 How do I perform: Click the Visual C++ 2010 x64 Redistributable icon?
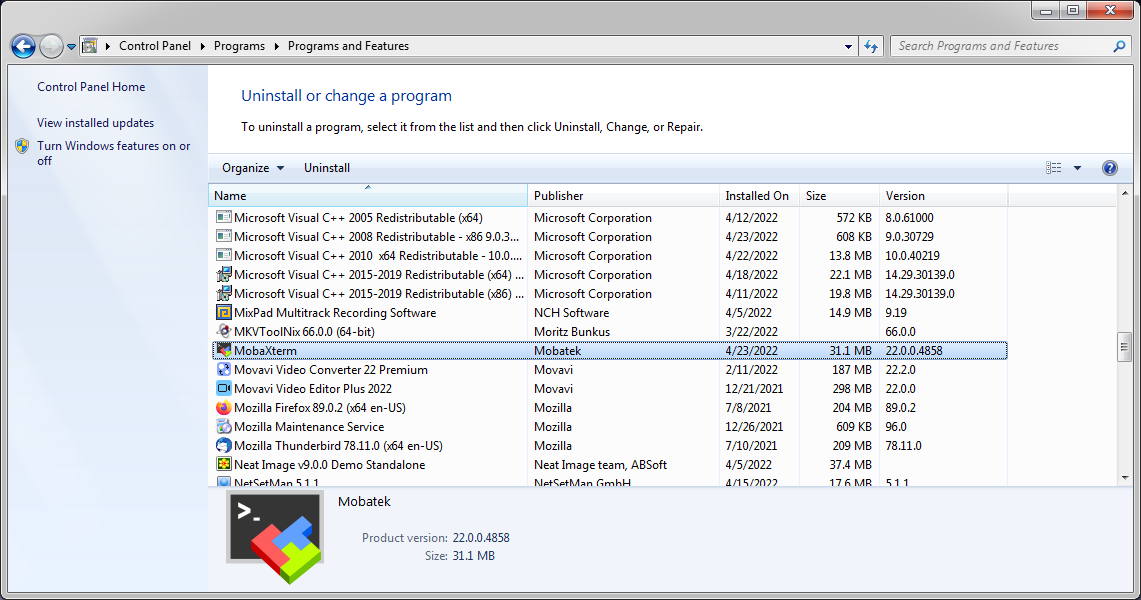pos(223,255)
